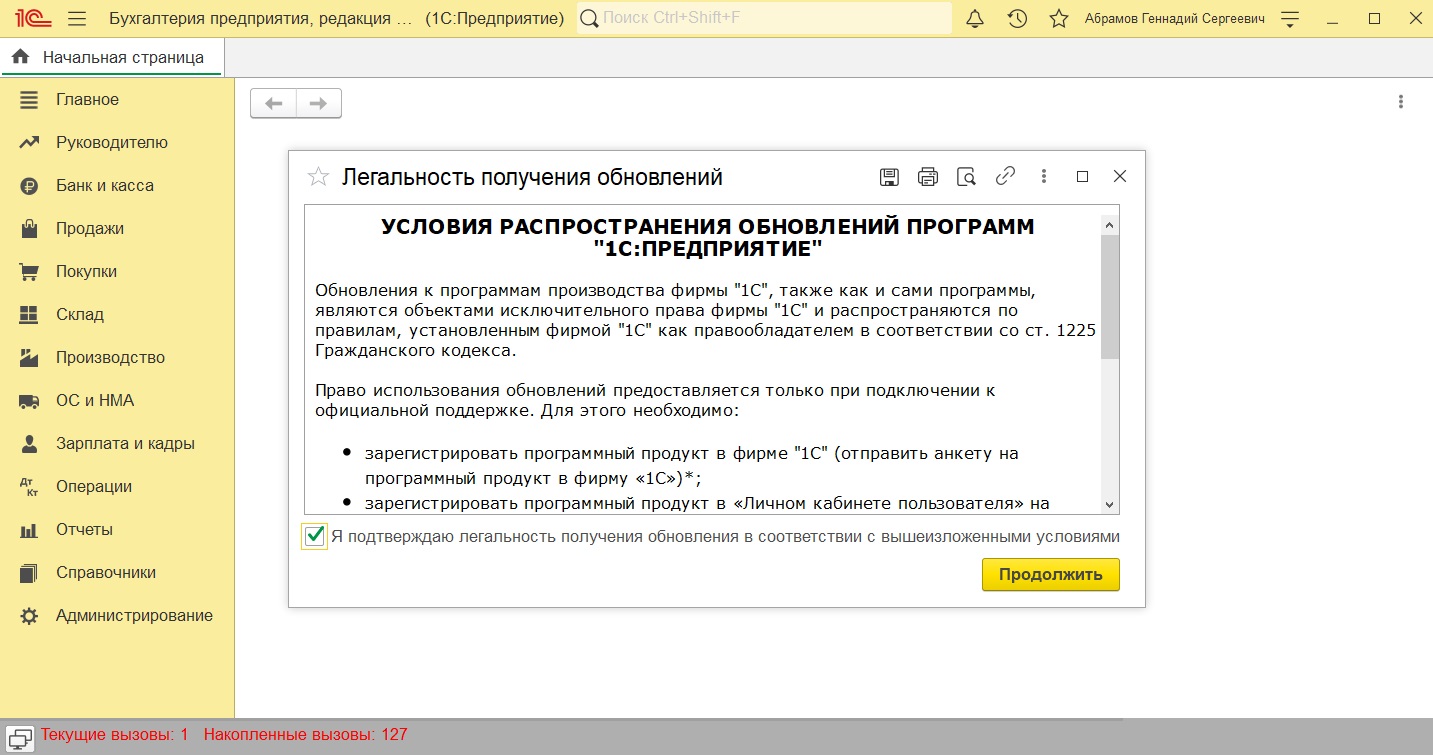1433x755 pixels.
Task: Click Накопленные вызовы: 127 status text
Action: point(306,734)
